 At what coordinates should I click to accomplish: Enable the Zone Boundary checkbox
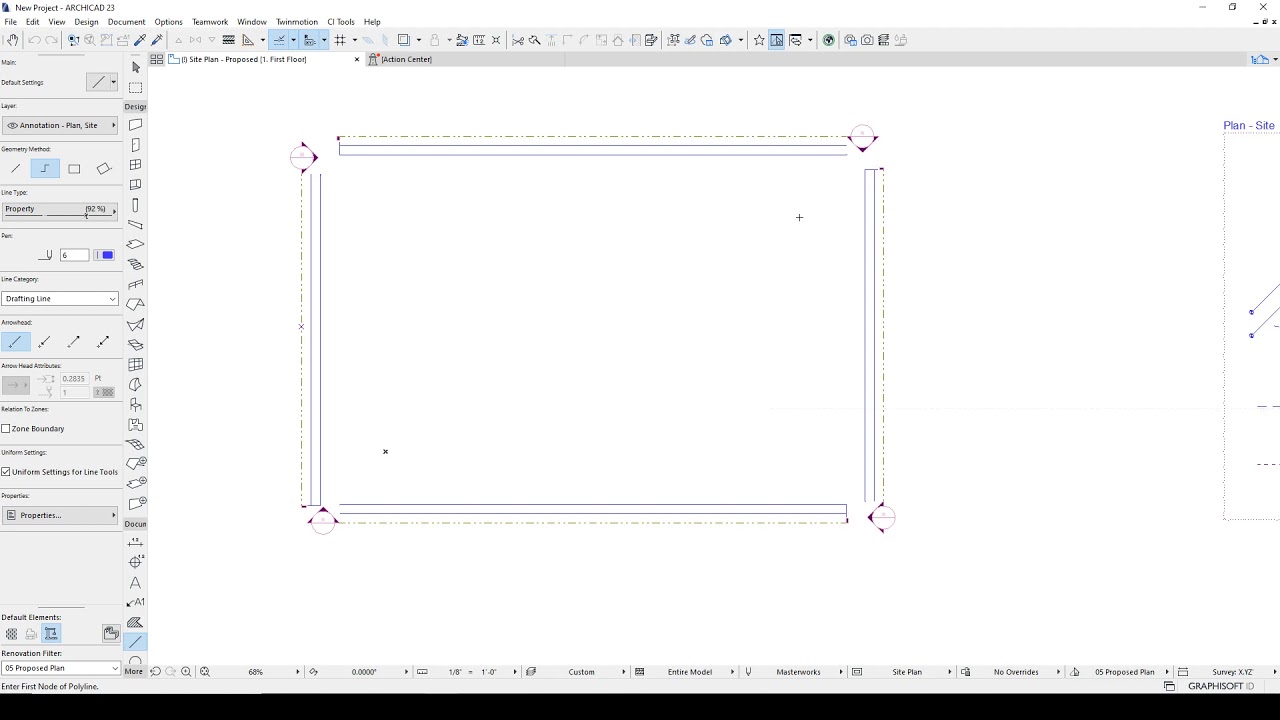6,428
